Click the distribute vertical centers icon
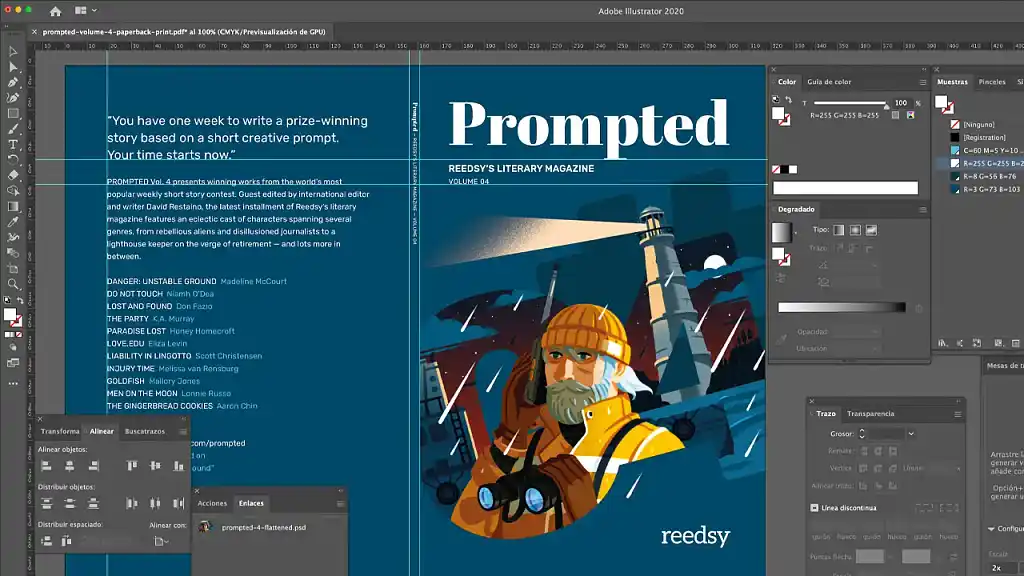The image size is (1024, 576). [70, 503]
